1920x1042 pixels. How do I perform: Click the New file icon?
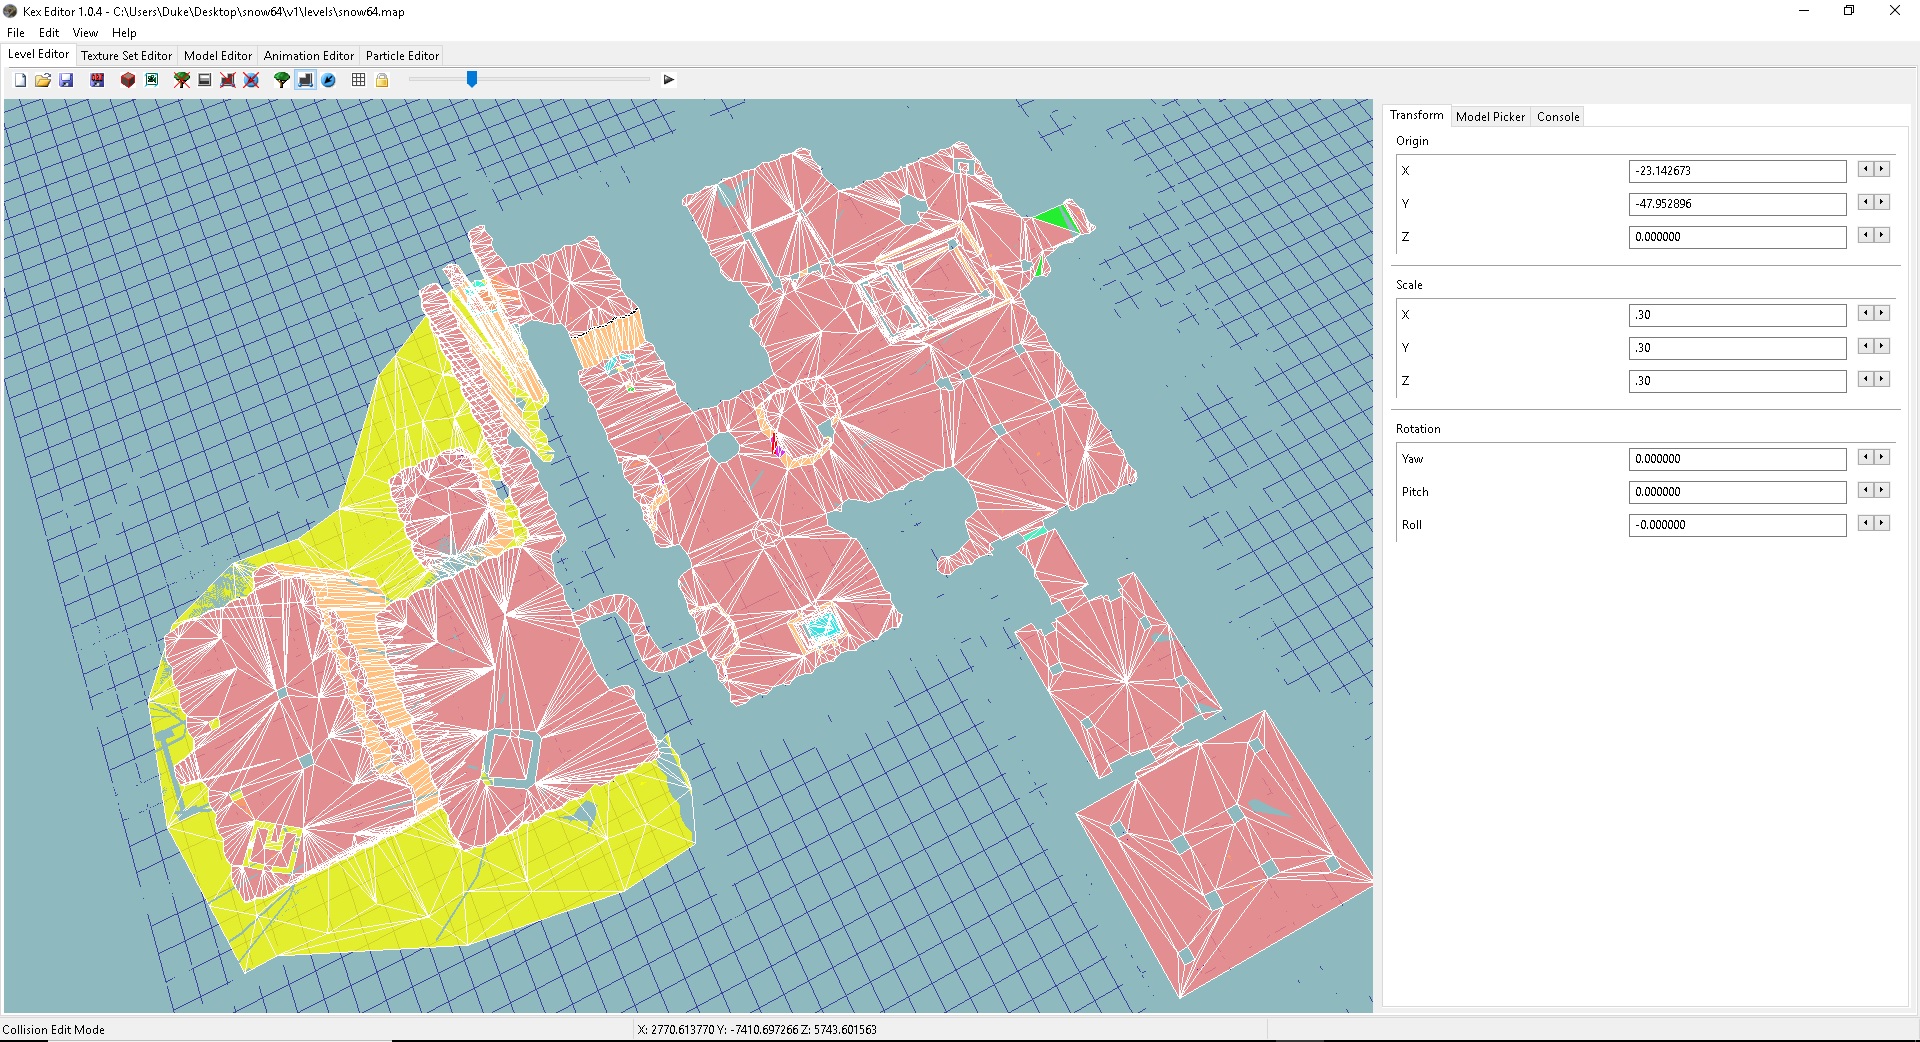pos(20,80)
